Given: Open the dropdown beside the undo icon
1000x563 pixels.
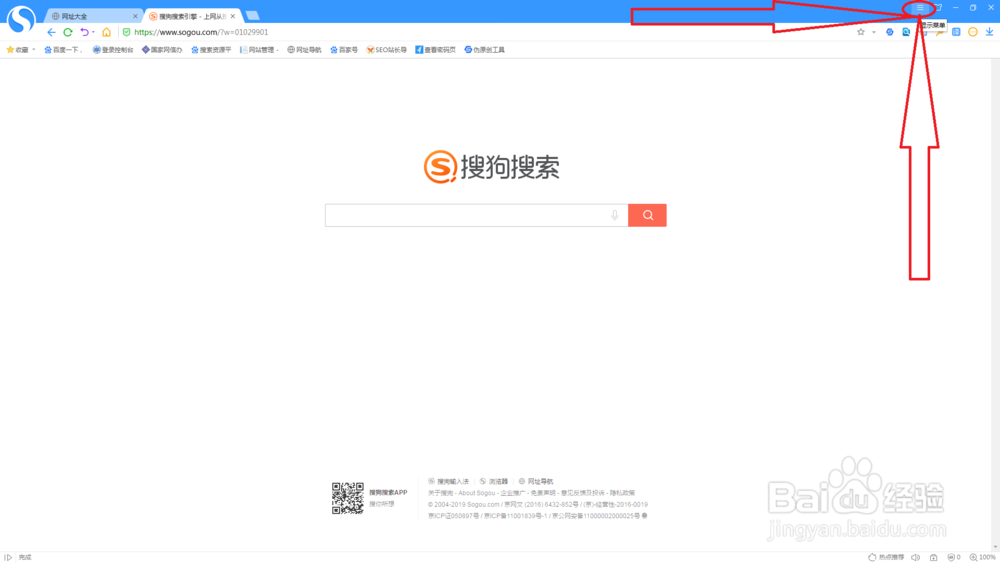Looking at the screenshot, I should (x=93, y=32).
